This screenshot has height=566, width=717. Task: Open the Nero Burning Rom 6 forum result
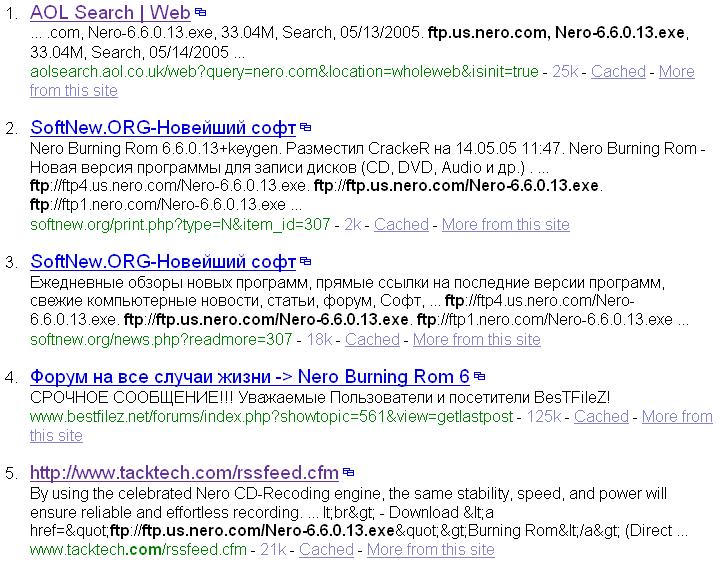250,377
